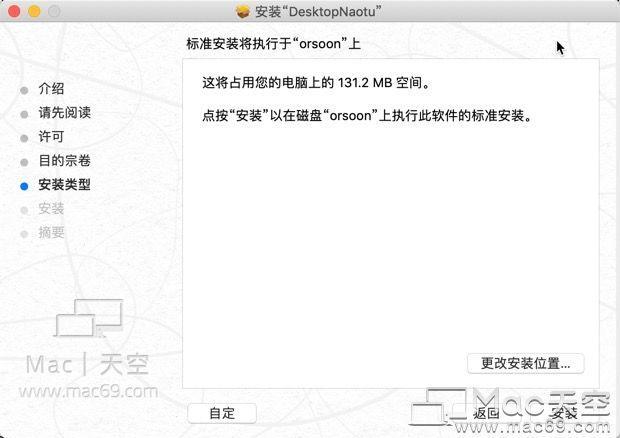Click the 安装 install button
The image size is (620, 438).
[x=565, y=413]
